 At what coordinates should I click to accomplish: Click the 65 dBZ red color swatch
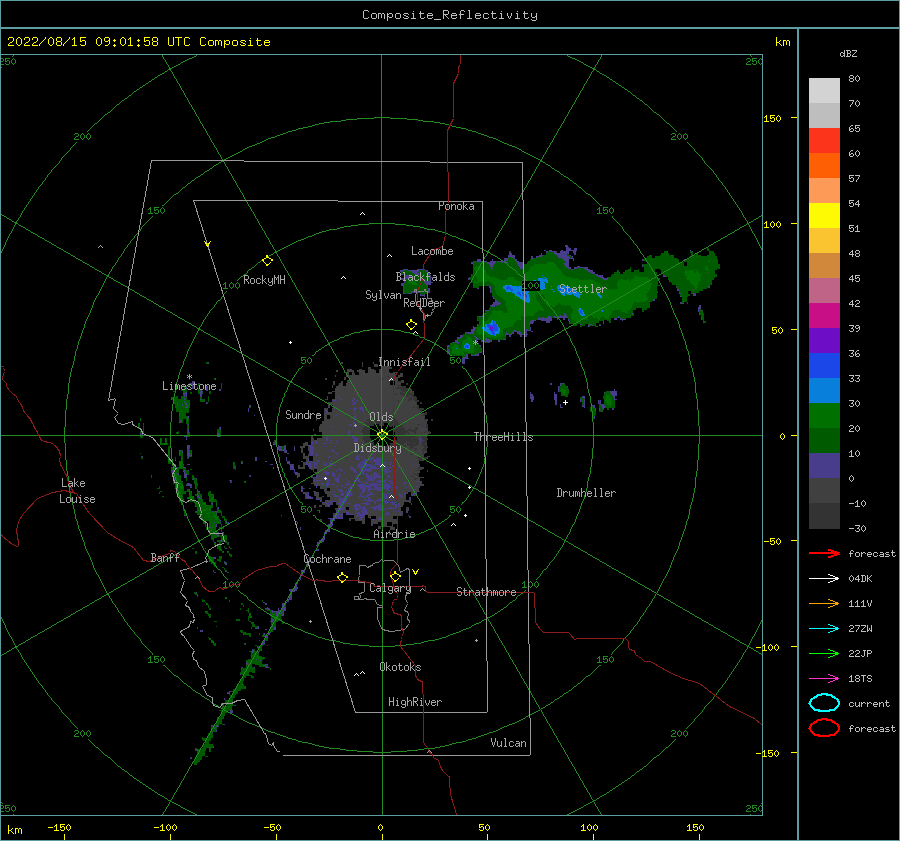coord(824,141)
